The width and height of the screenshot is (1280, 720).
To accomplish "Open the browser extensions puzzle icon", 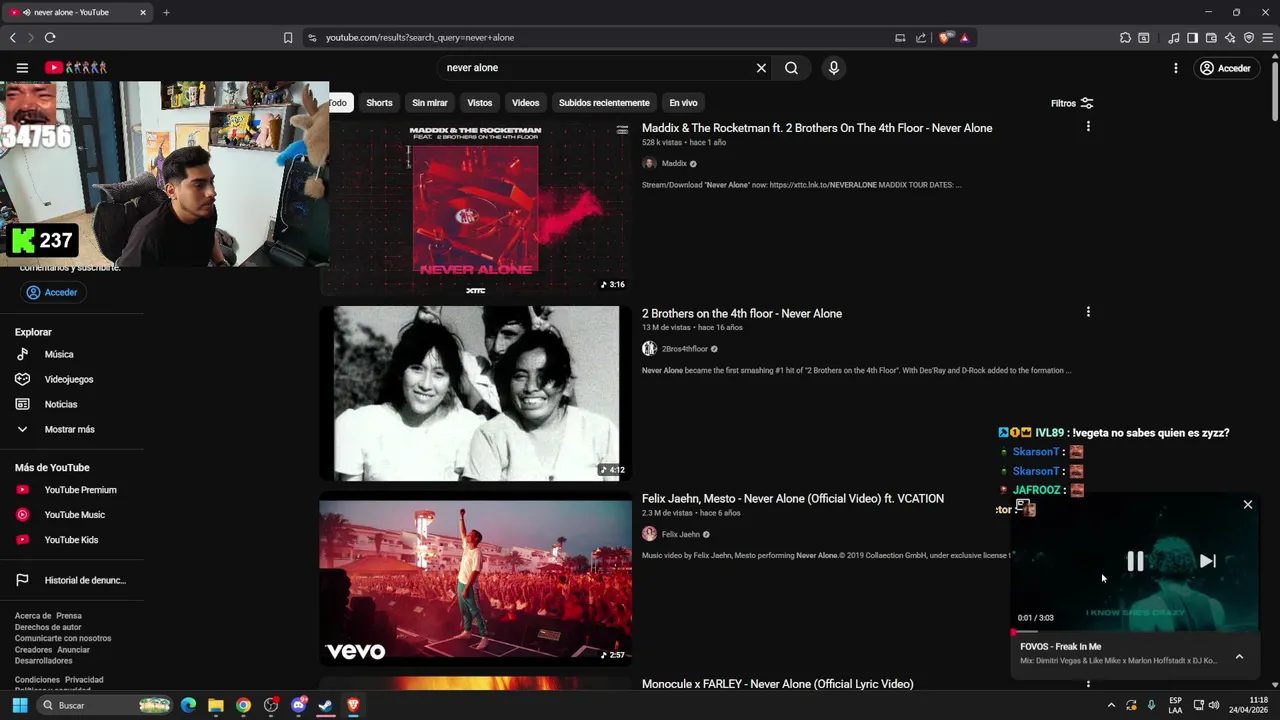I will (x=1125, y=38).
